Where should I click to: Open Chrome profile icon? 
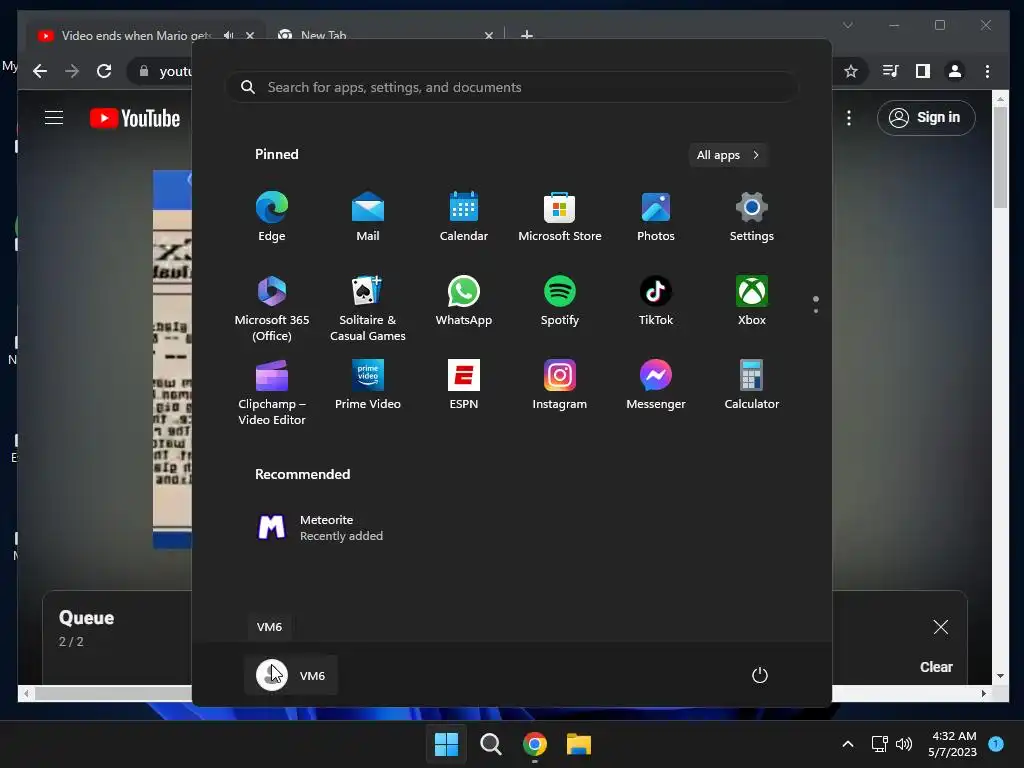pos(955,71)
